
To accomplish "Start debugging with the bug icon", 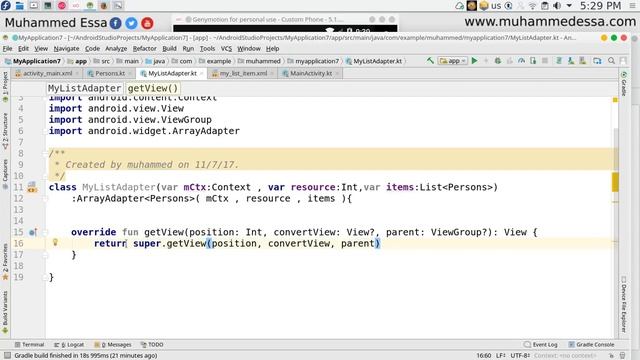I will point(498,61).
